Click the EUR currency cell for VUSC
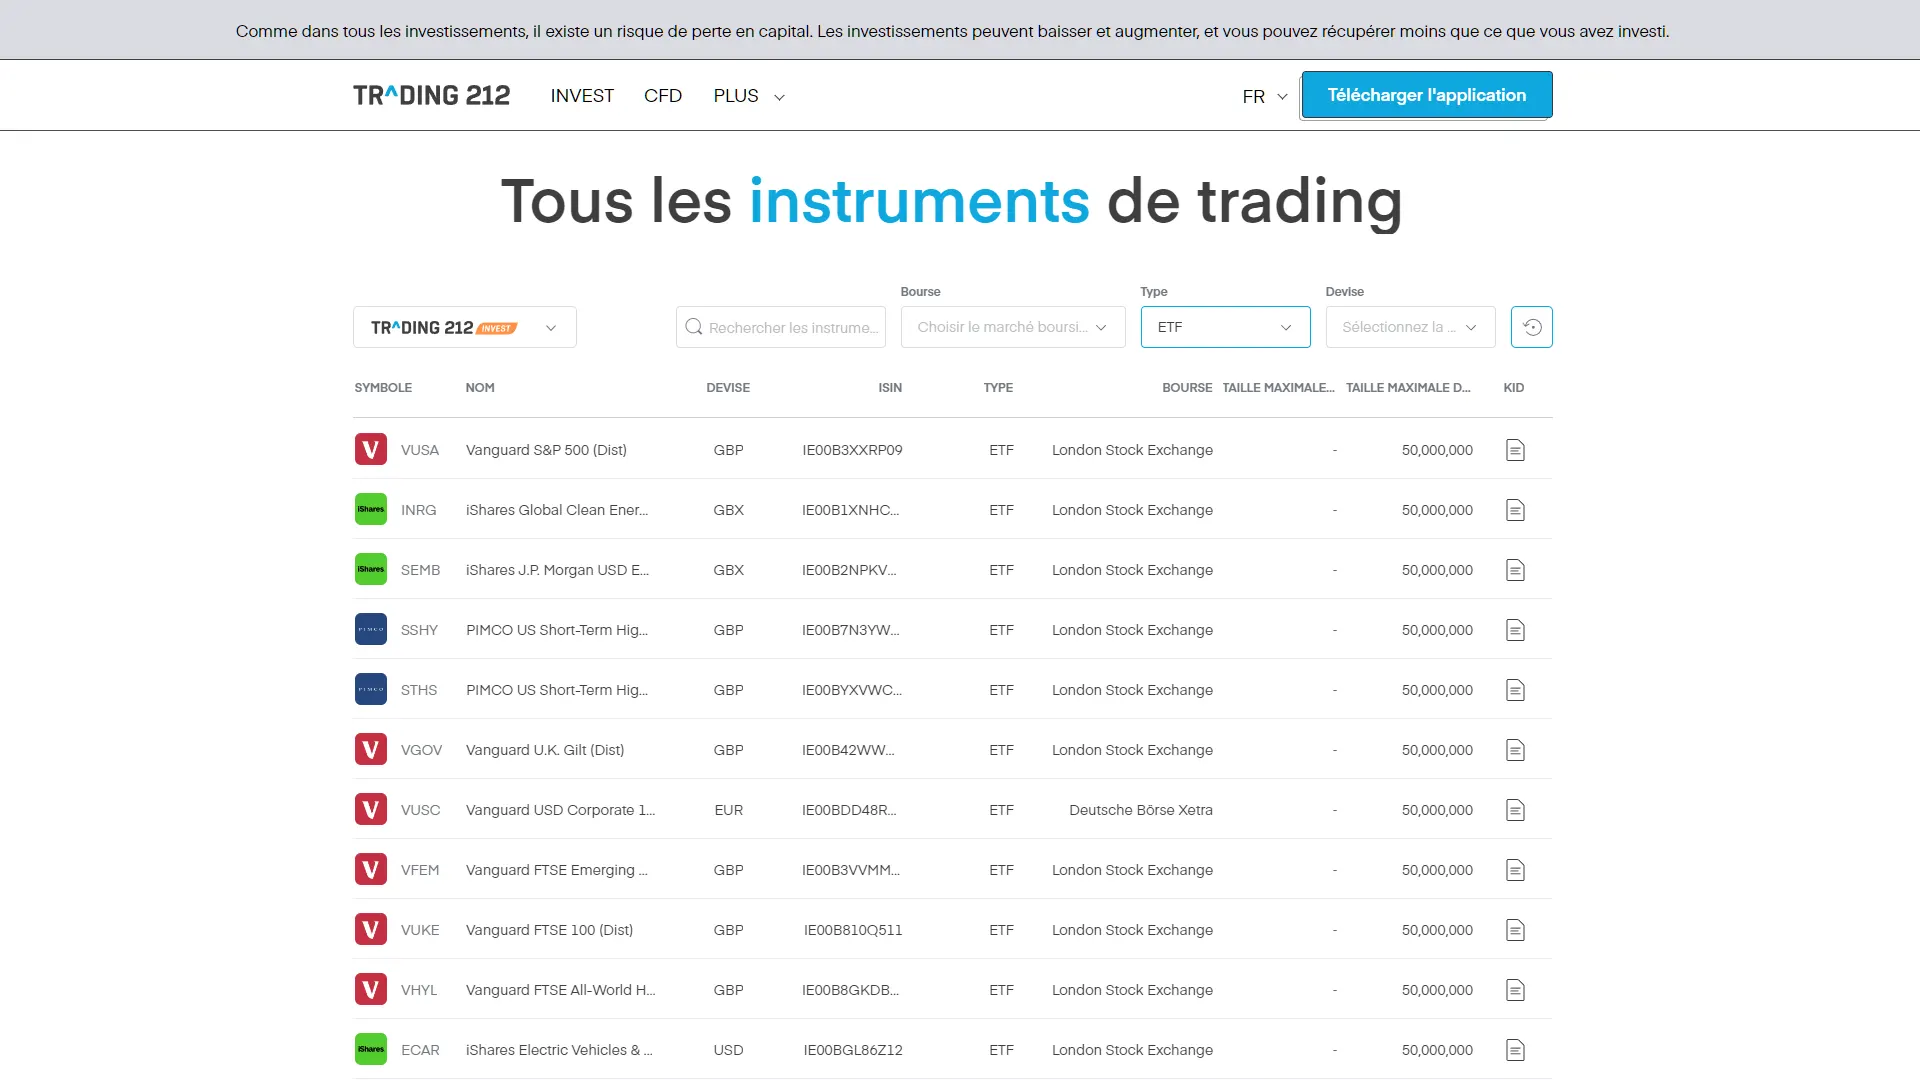This screenshot has width=1920, height=1080. pyautogui.click(x=729, y=810)
